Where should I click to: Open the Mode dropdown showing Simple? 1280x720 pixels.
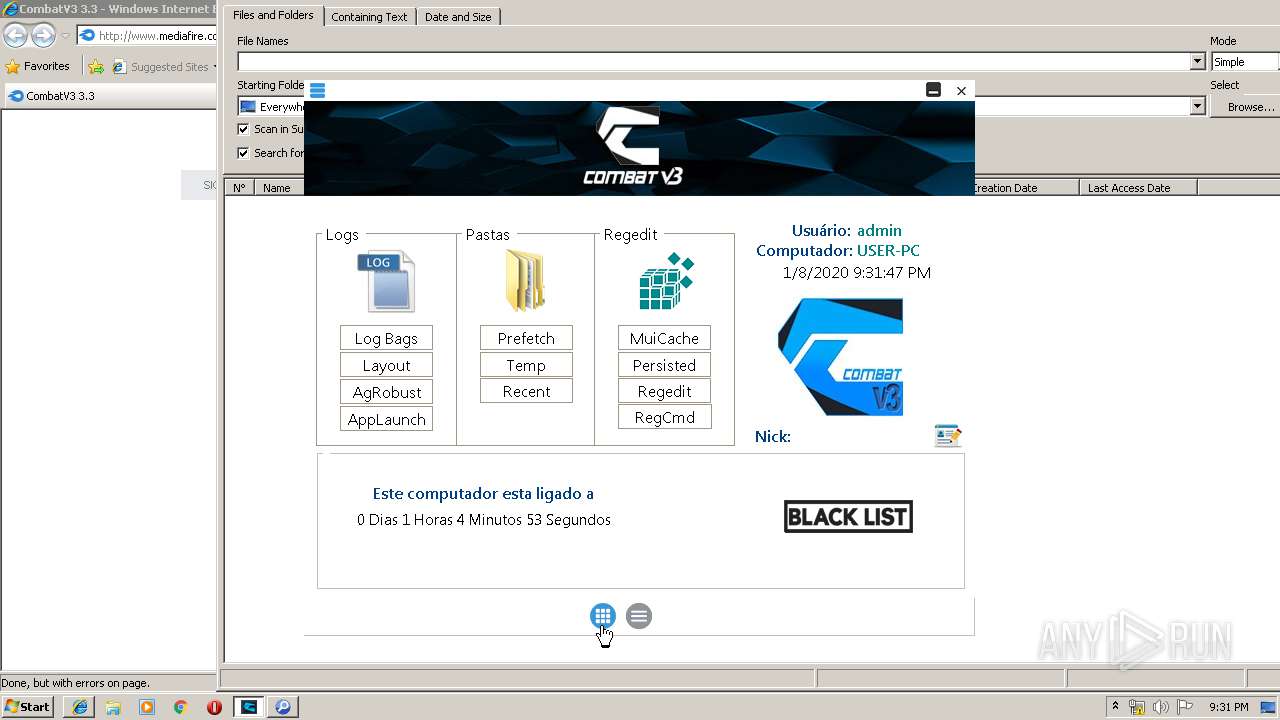pyautogui.click(x=1245, y=62)
